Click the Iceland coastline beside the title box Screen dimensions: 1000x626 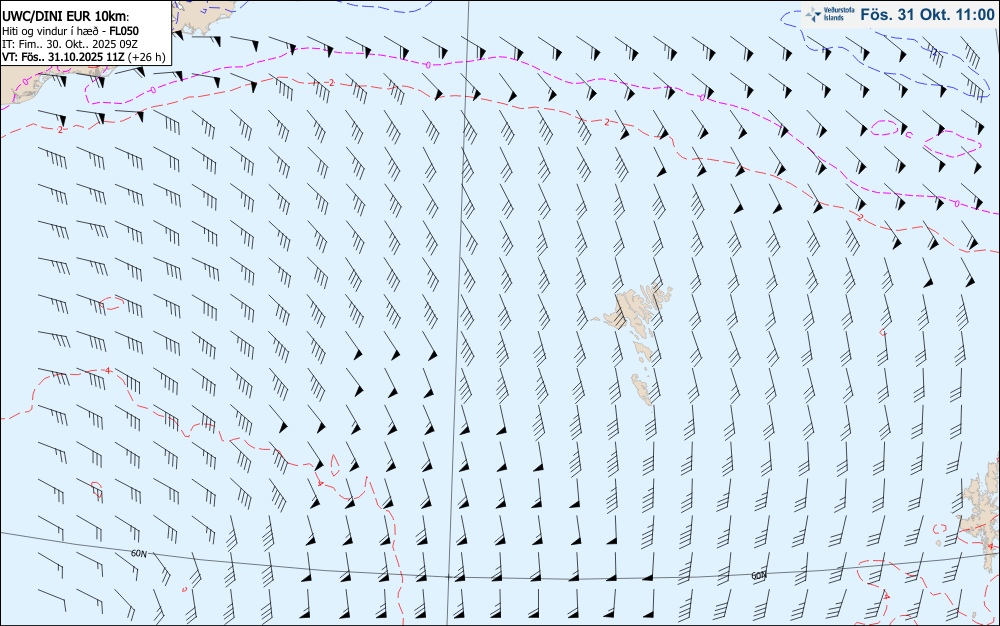203,16
